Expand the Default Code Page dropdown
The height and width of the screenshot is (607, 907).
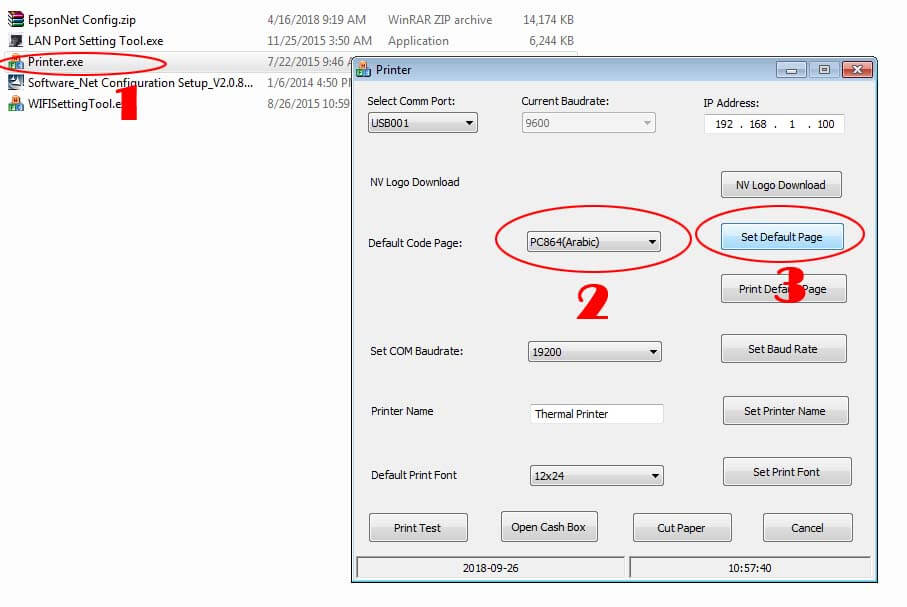coord(594,242)
